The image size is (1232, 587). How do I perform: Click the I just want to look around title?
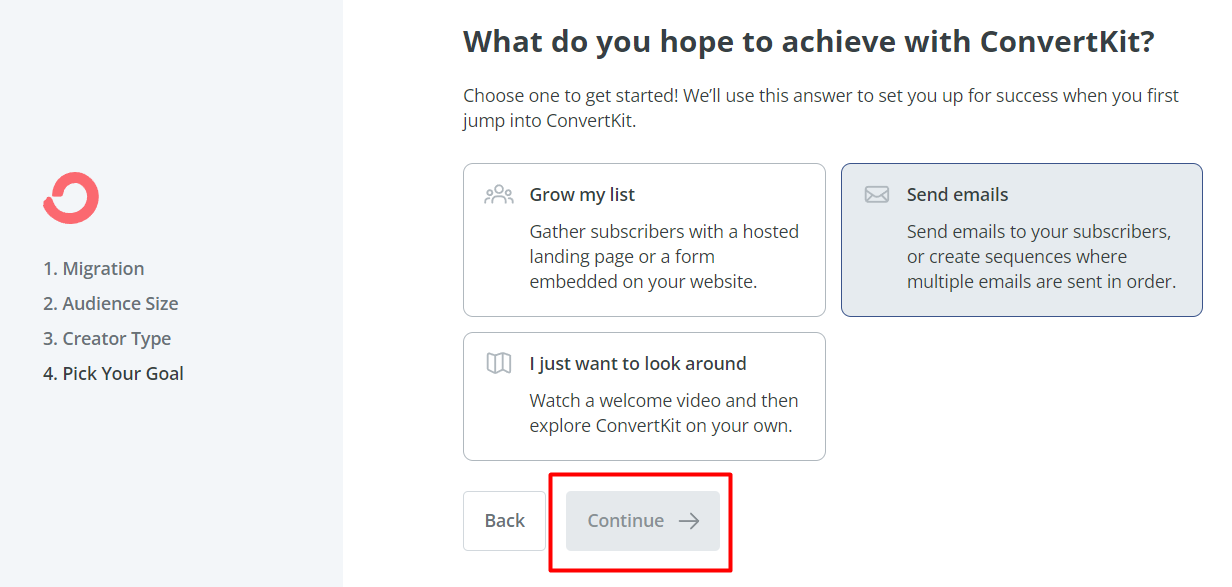point(638,363)
